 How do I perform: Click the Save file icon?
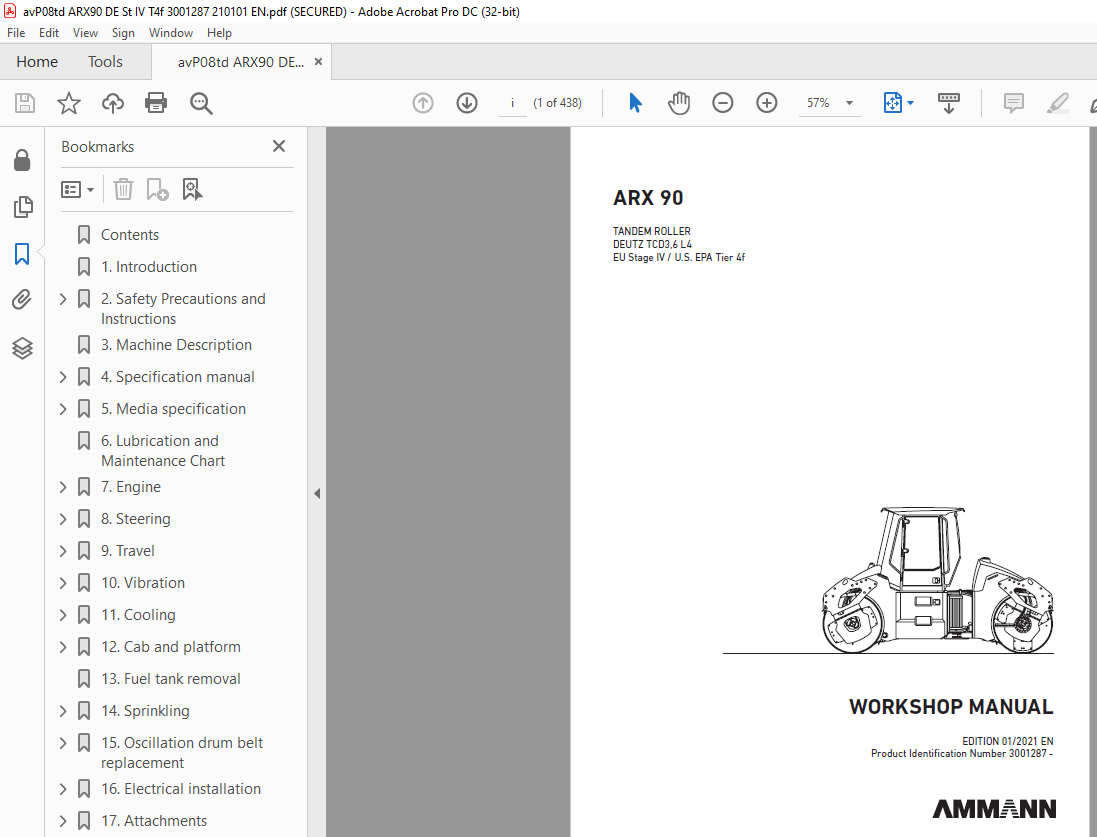(x=25, y=103)
